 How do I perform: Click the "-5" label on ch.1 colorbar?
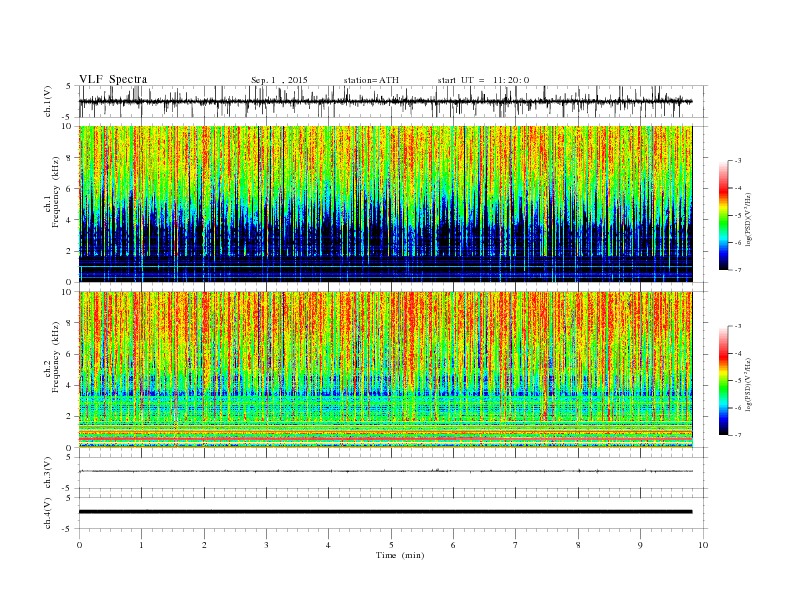point(737,216)
